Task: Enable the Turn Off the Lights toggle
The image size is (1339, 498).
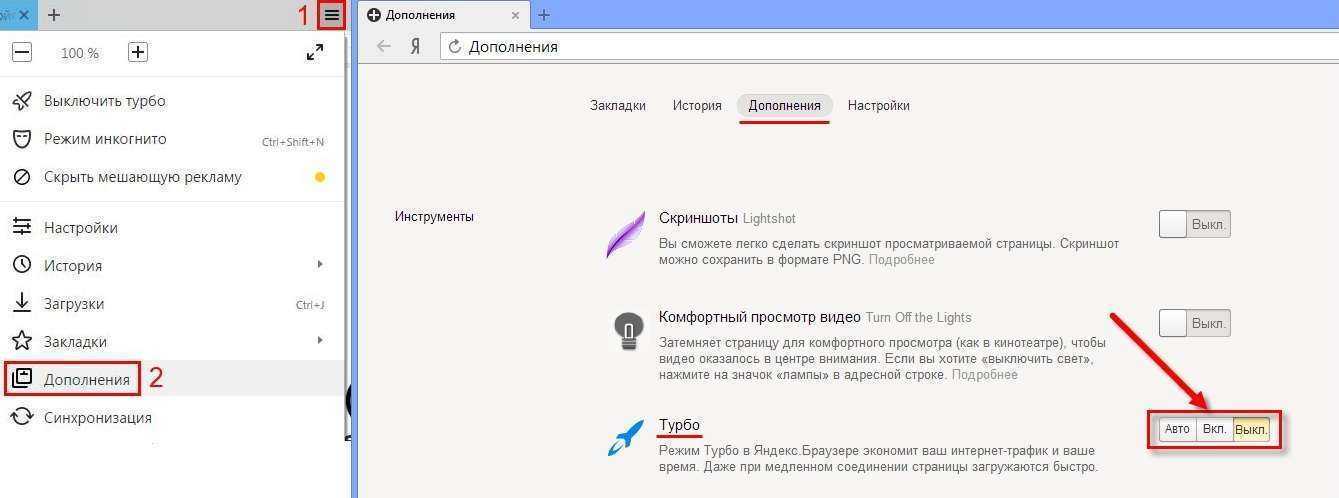Action: click(x=1194, y=323)
